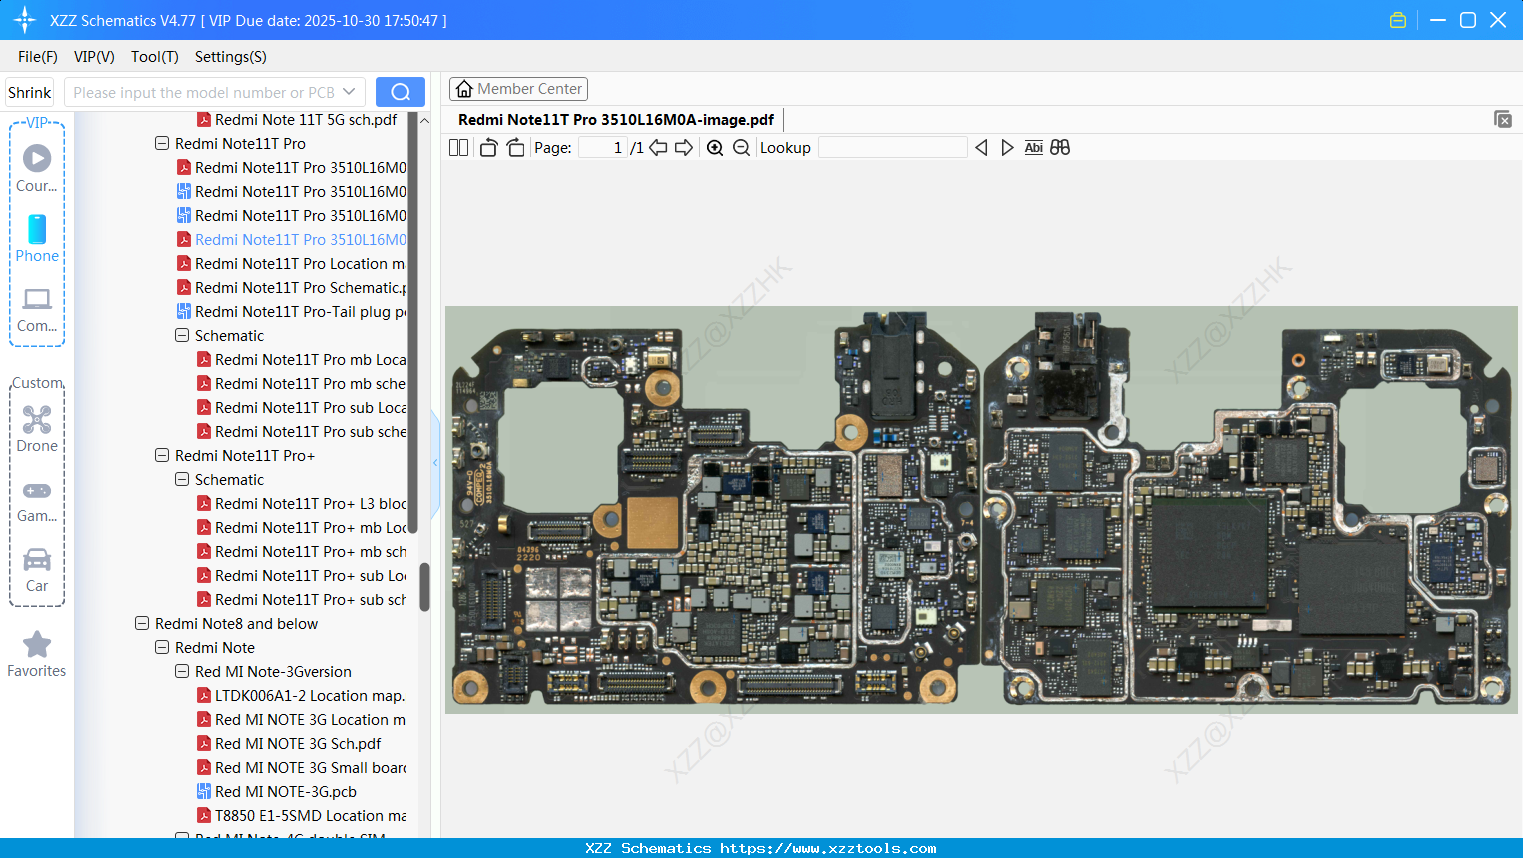Screen dimensions: 1523x858
Task: Click the binoculars search icon
Action: 1060,148
